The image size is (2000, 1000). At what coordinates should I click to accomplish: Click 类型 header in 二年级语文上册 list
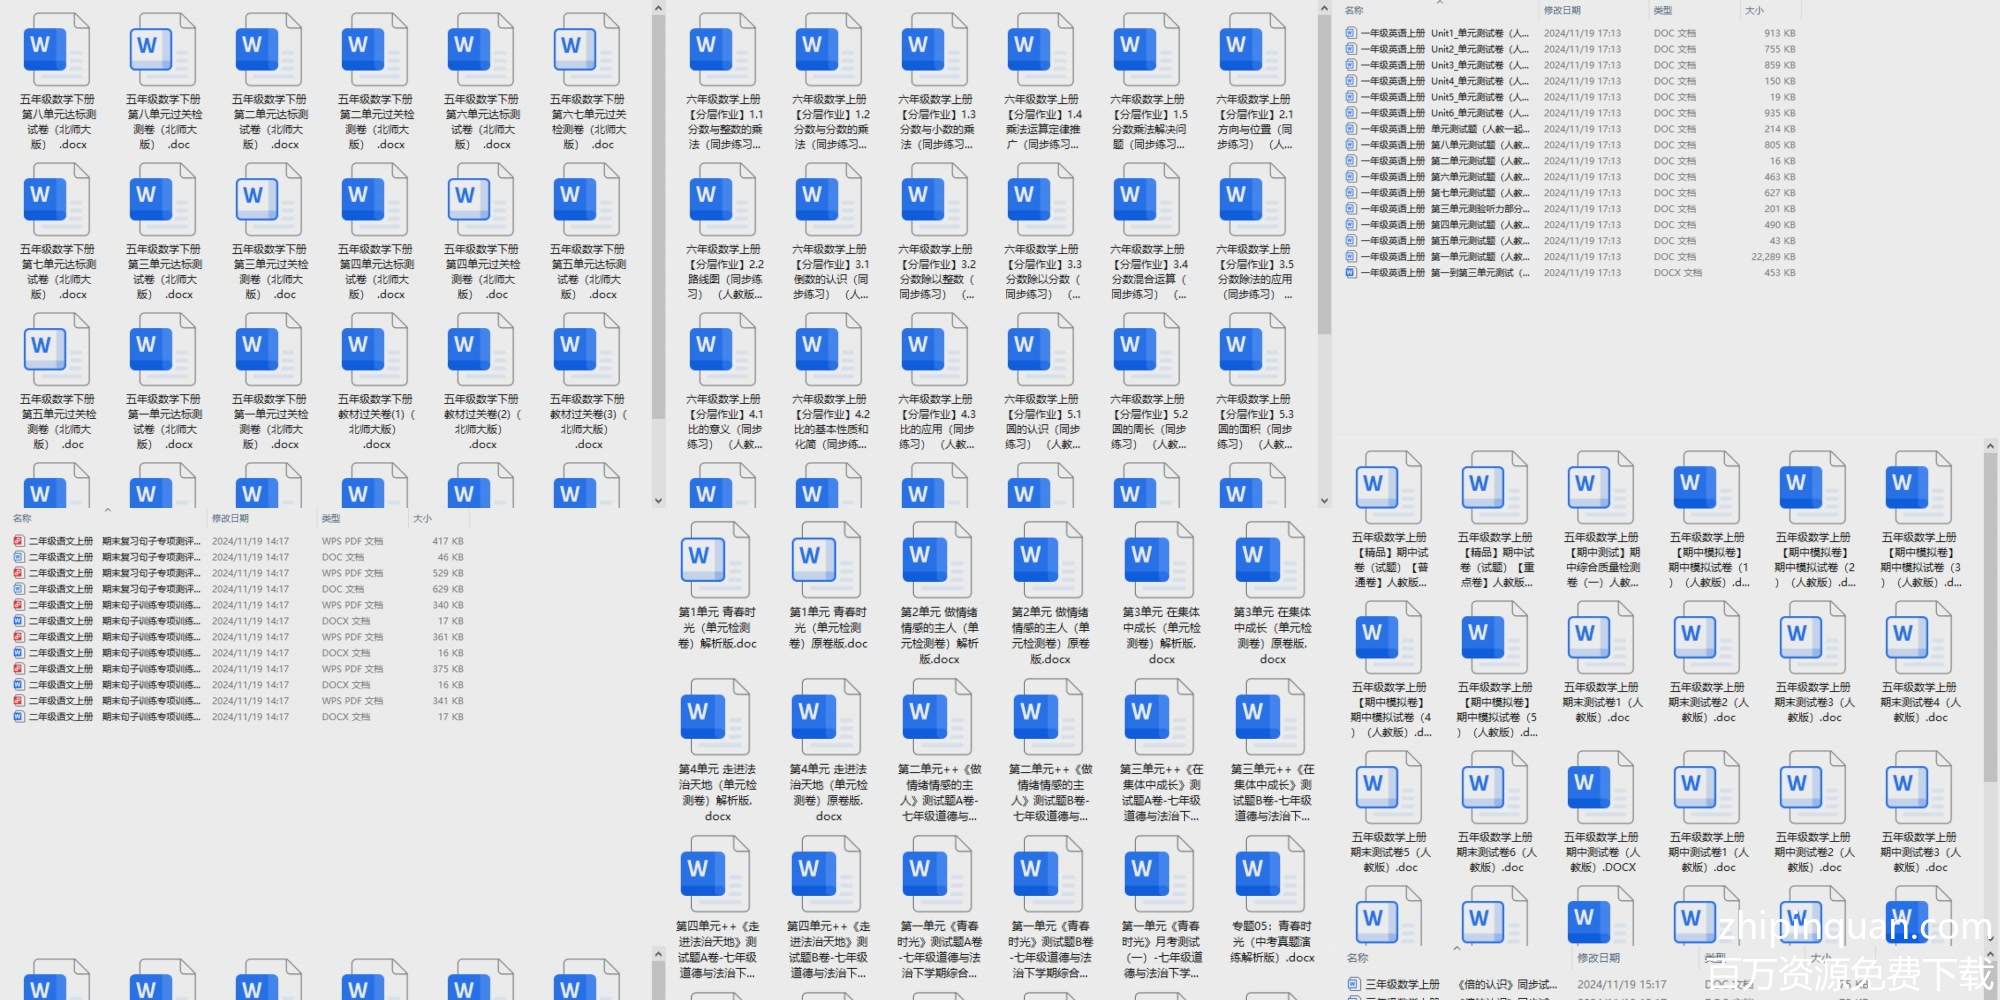(331, 518)
